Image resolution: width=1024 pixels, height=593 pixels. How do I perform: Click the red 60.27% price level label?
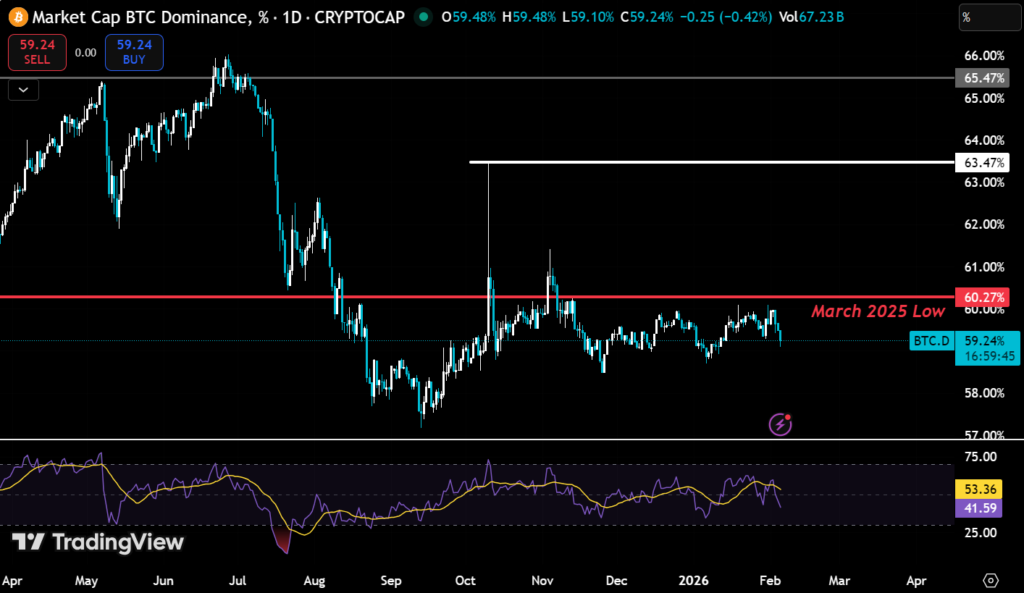[984, 297]
